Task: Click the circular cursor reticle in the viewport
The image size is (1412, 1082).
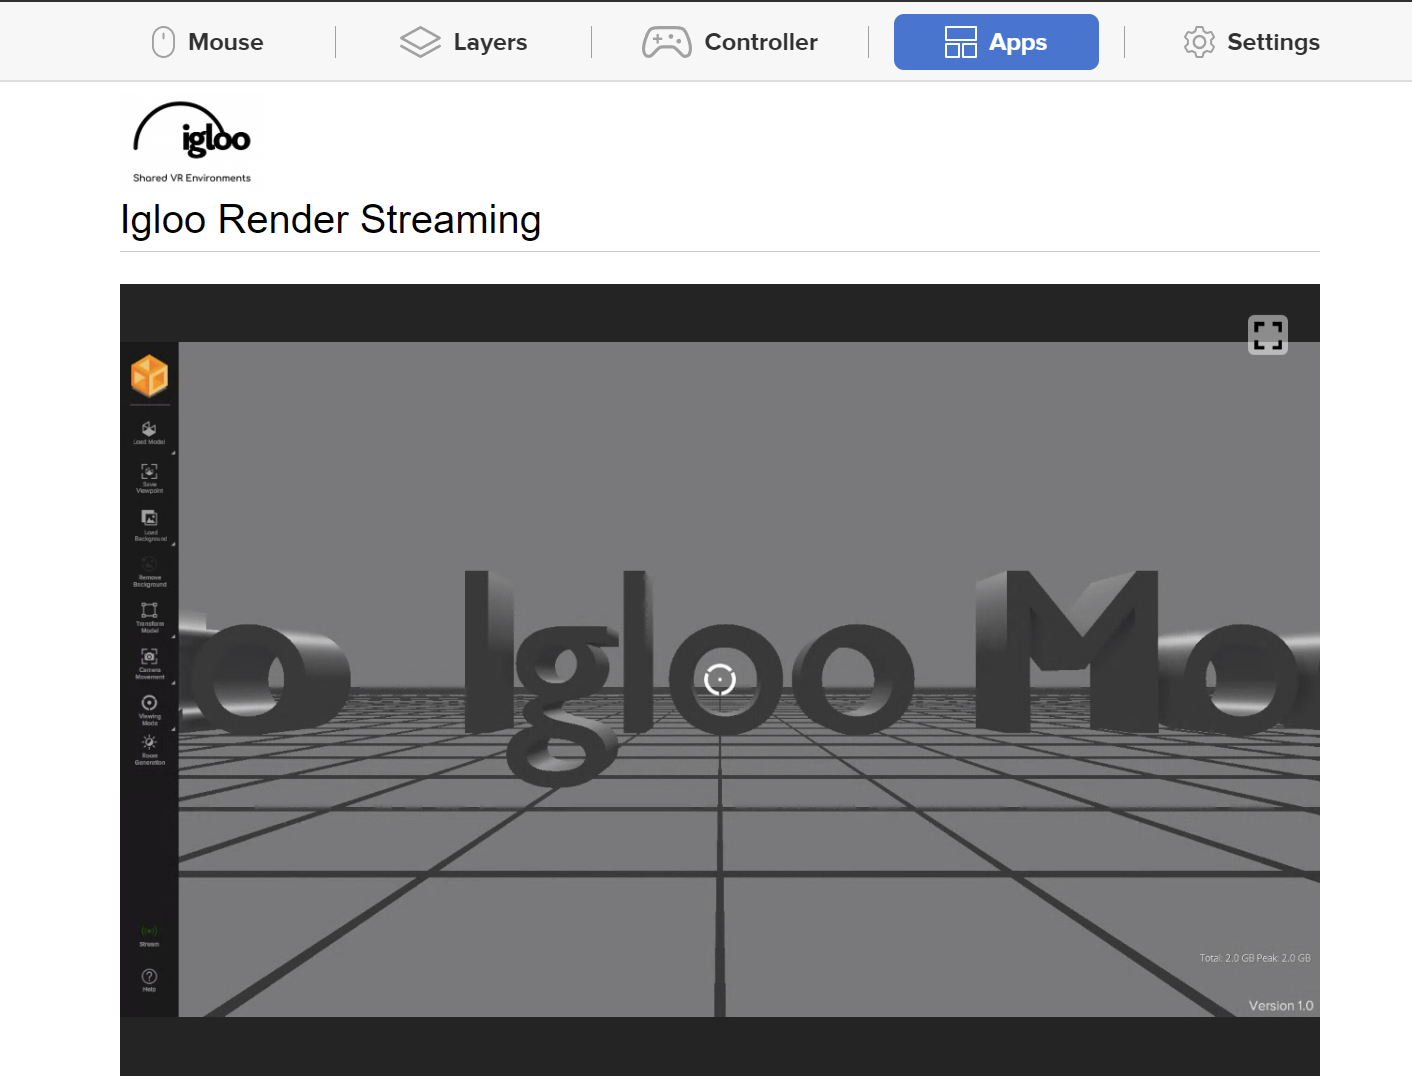Action: (x=720, y=680)
